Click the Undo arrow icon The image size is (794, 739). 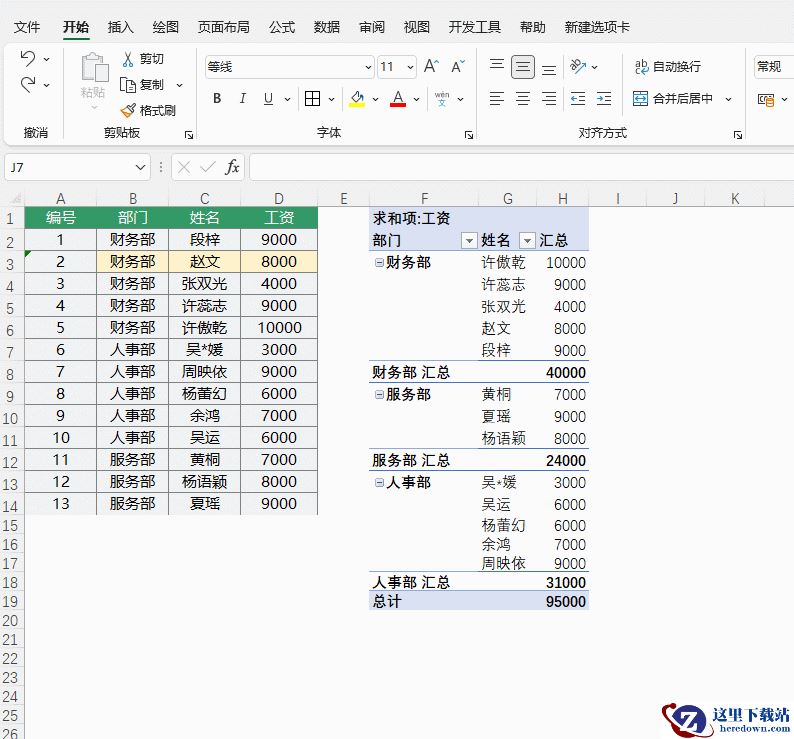[x=28, y=59]
